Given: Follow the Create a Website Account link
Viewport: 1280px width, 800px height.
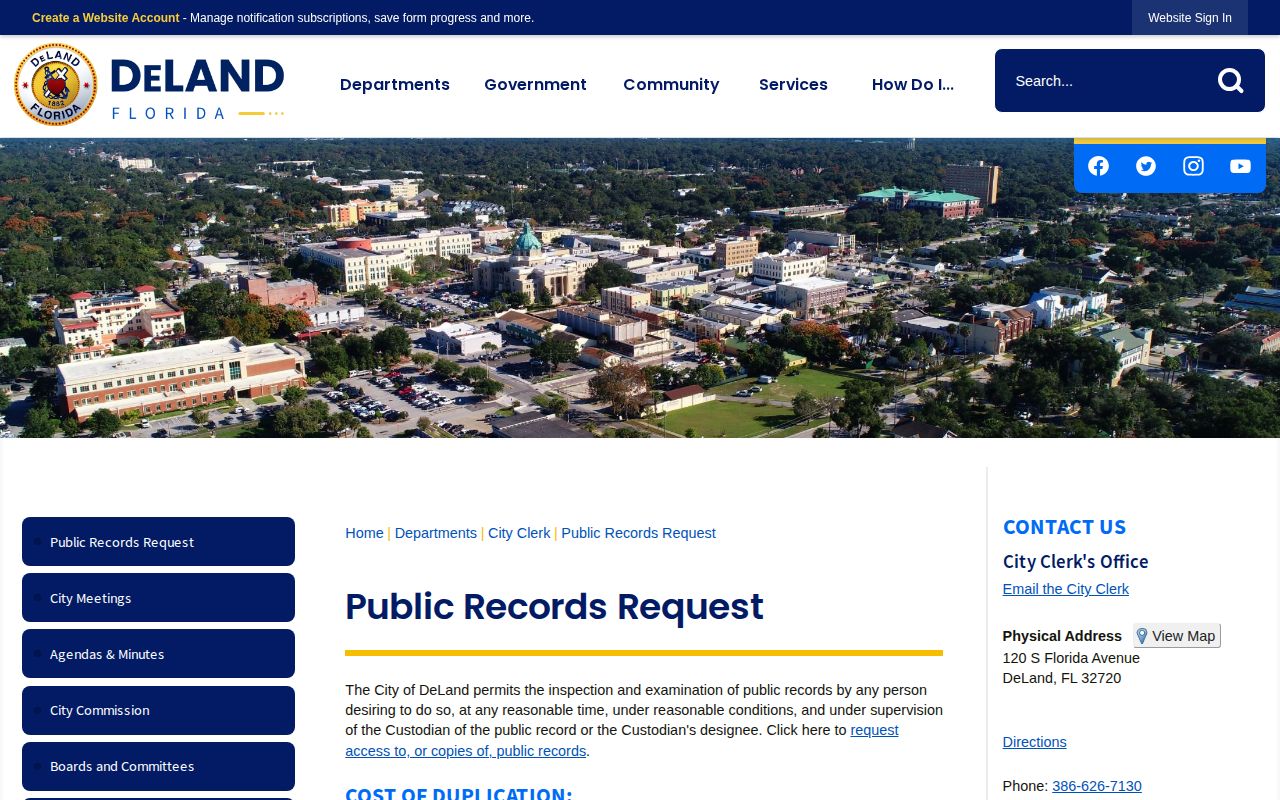Looking at the screenshot, I should [106, 18].
